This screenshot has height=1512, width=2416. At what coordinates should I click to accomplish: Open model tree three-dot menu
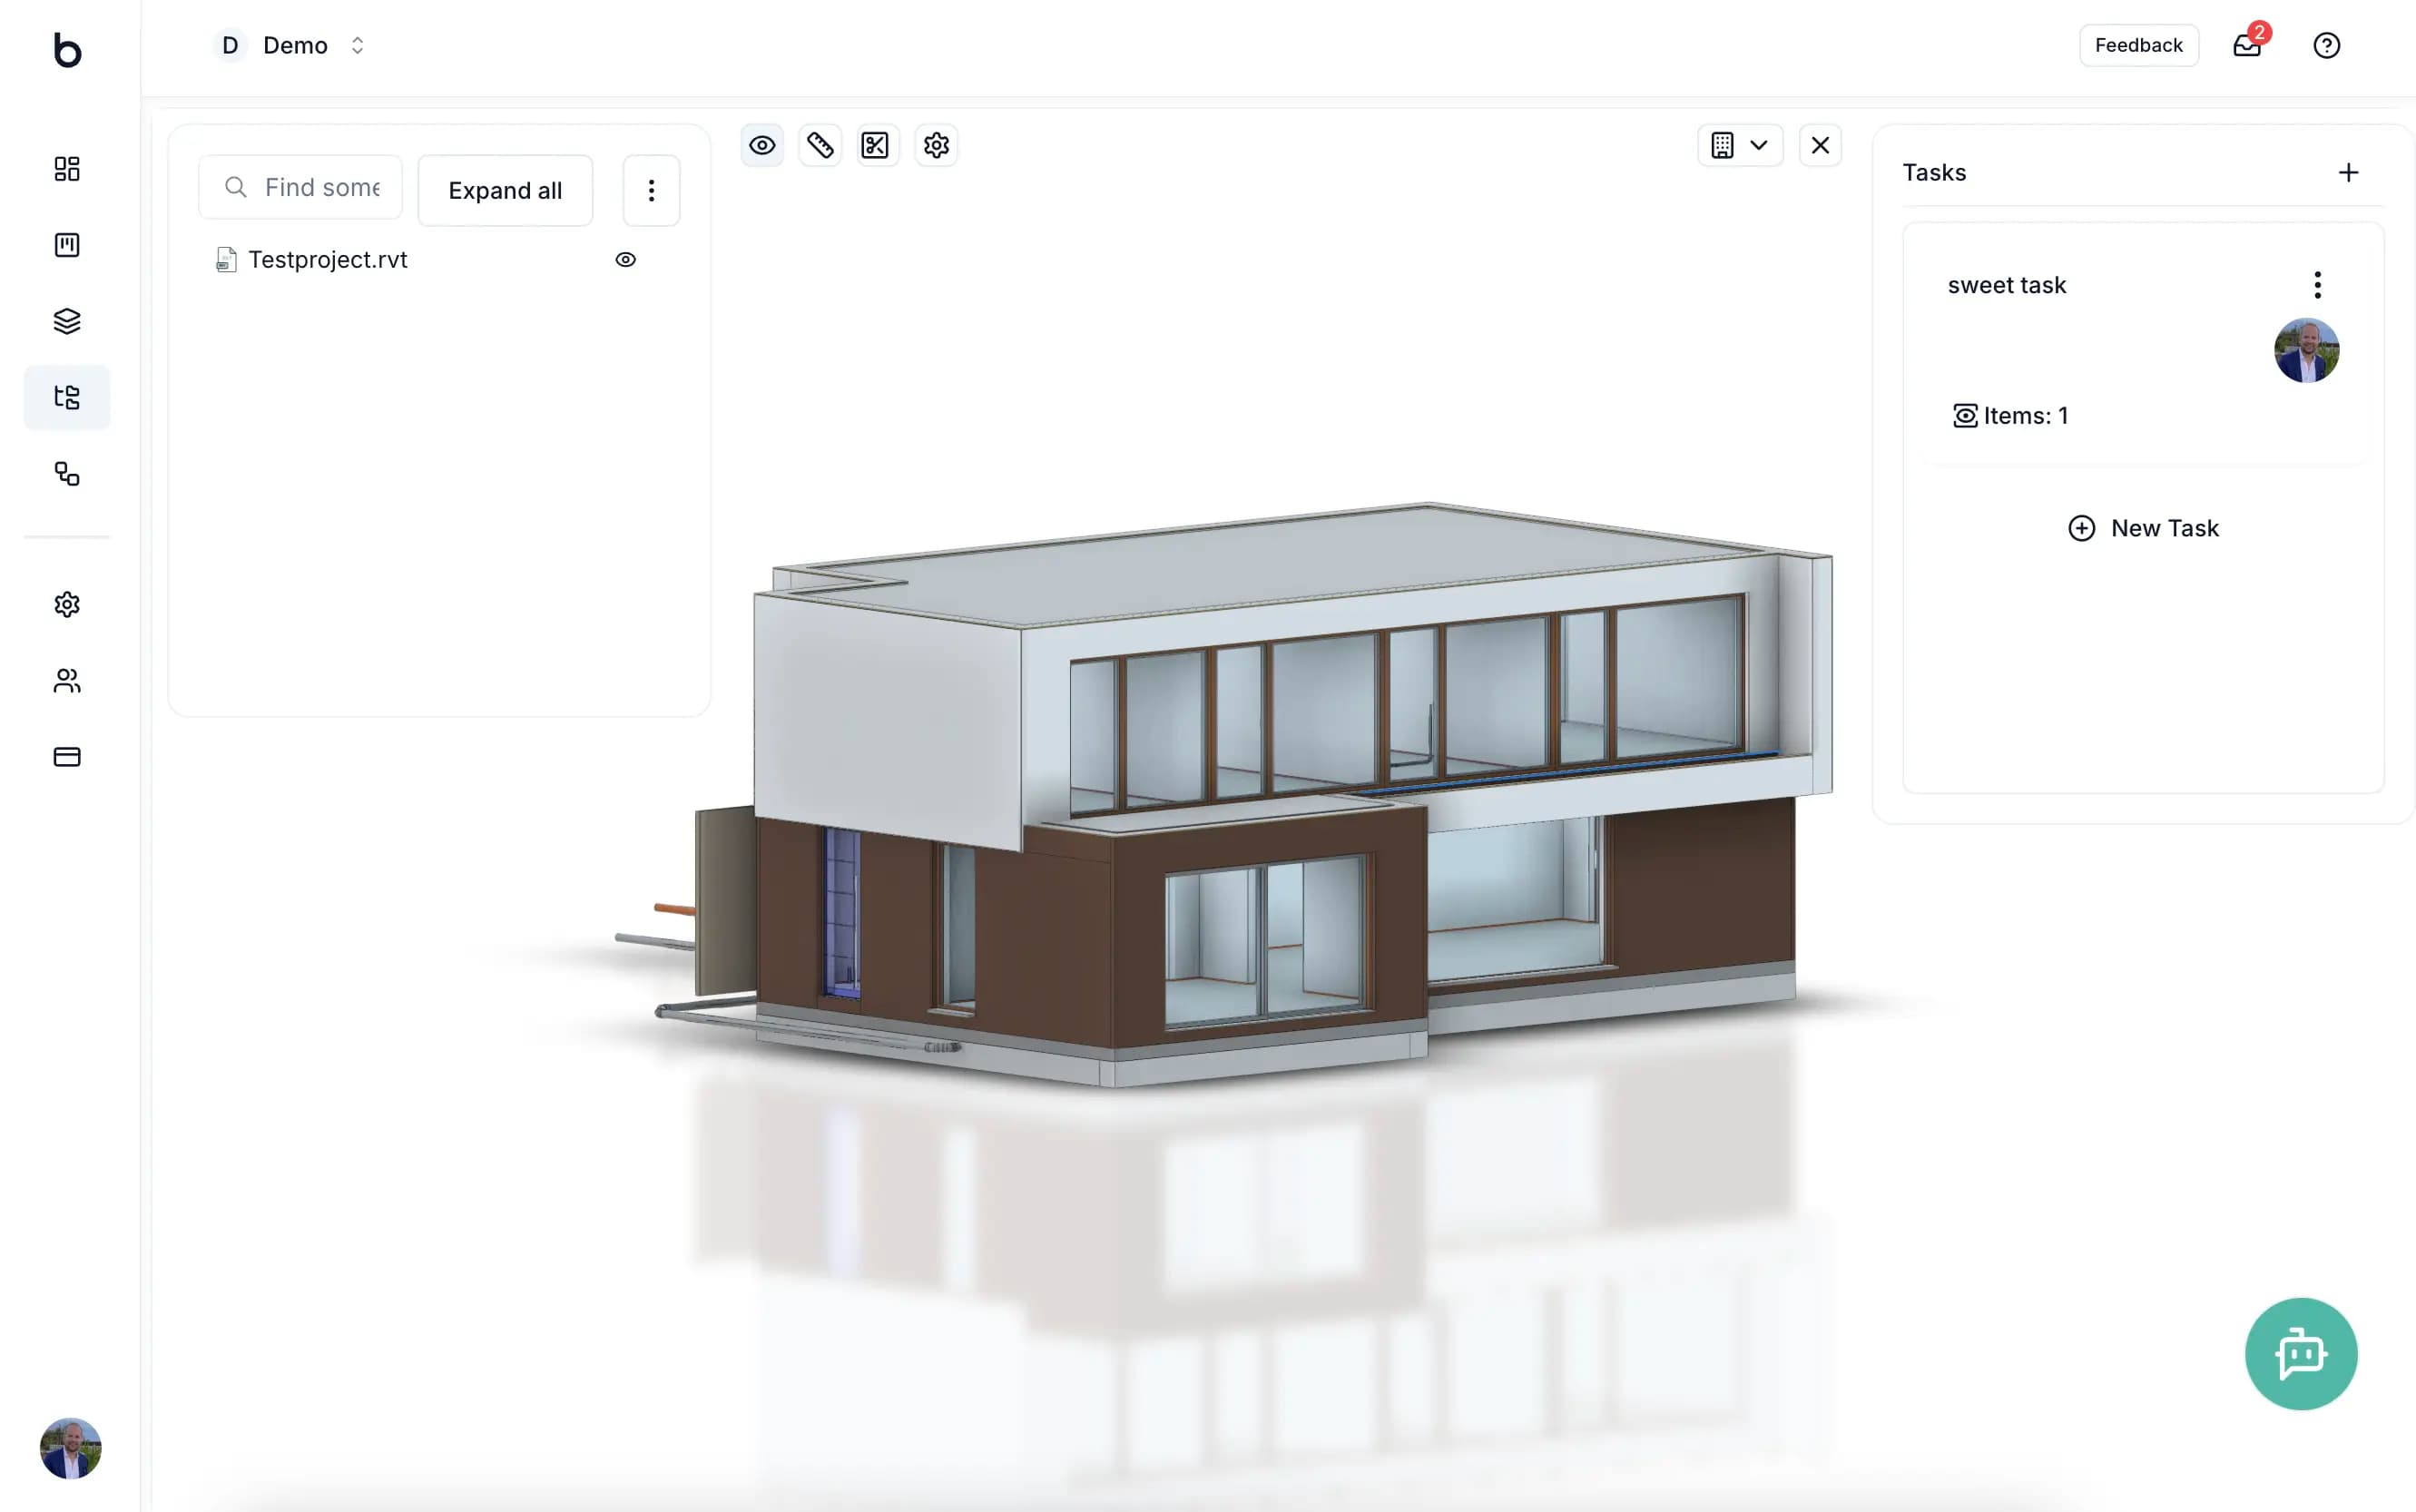[x=651, y=190]
